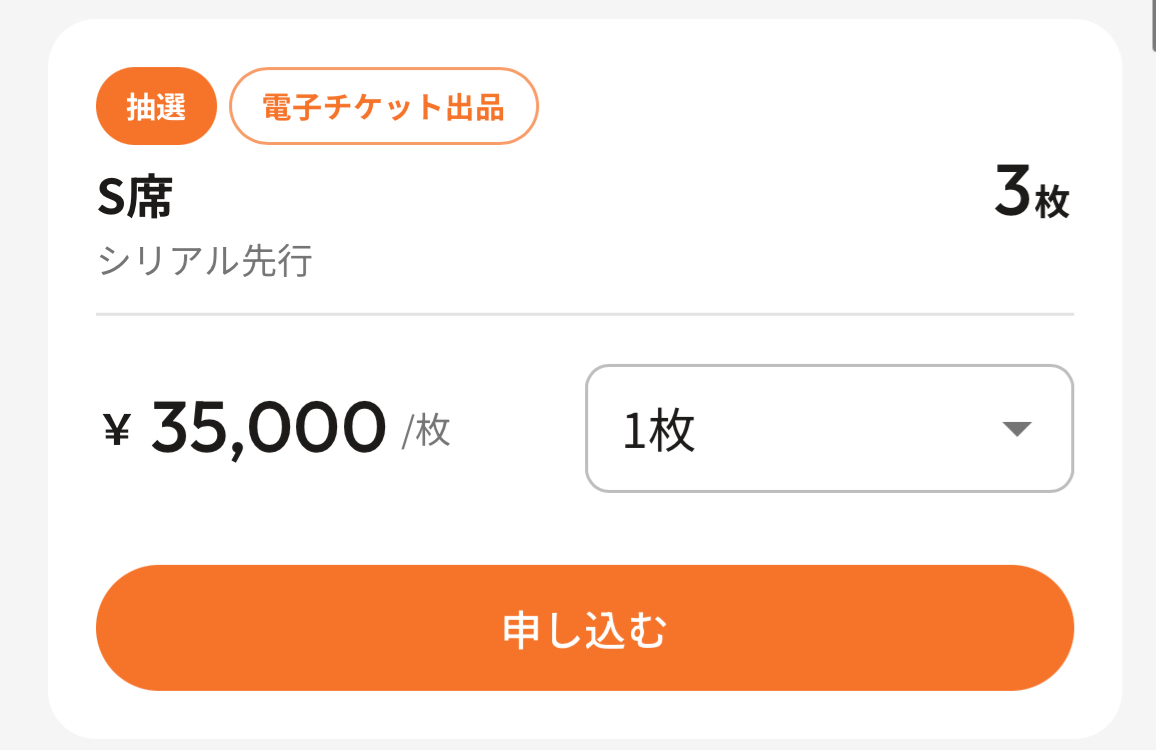
Task: Click the ¥ yen symbol
Action: (x=118, y=430)
